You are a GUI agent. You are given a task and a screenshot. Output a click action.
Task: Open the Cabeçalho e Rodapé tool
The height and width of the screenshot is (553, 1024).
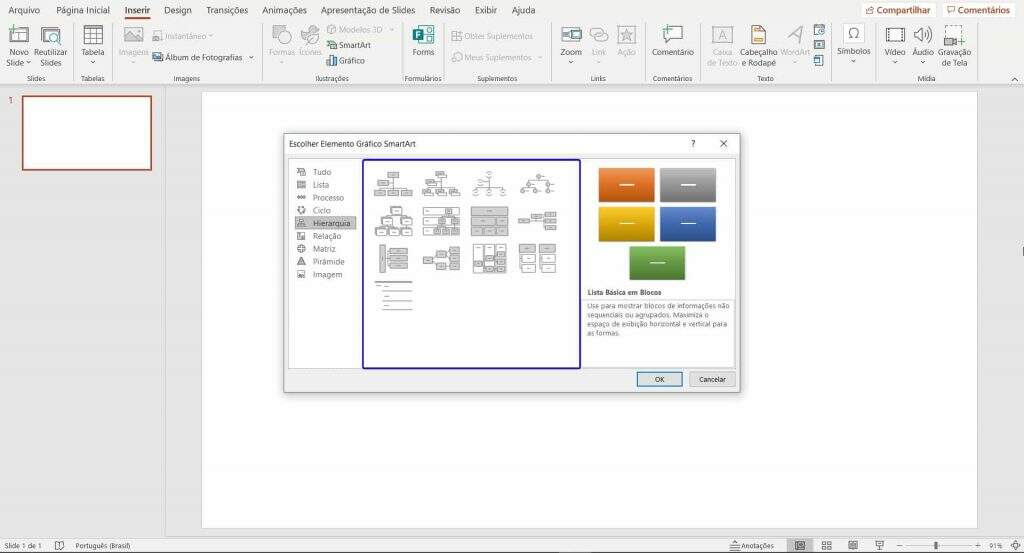758,46
